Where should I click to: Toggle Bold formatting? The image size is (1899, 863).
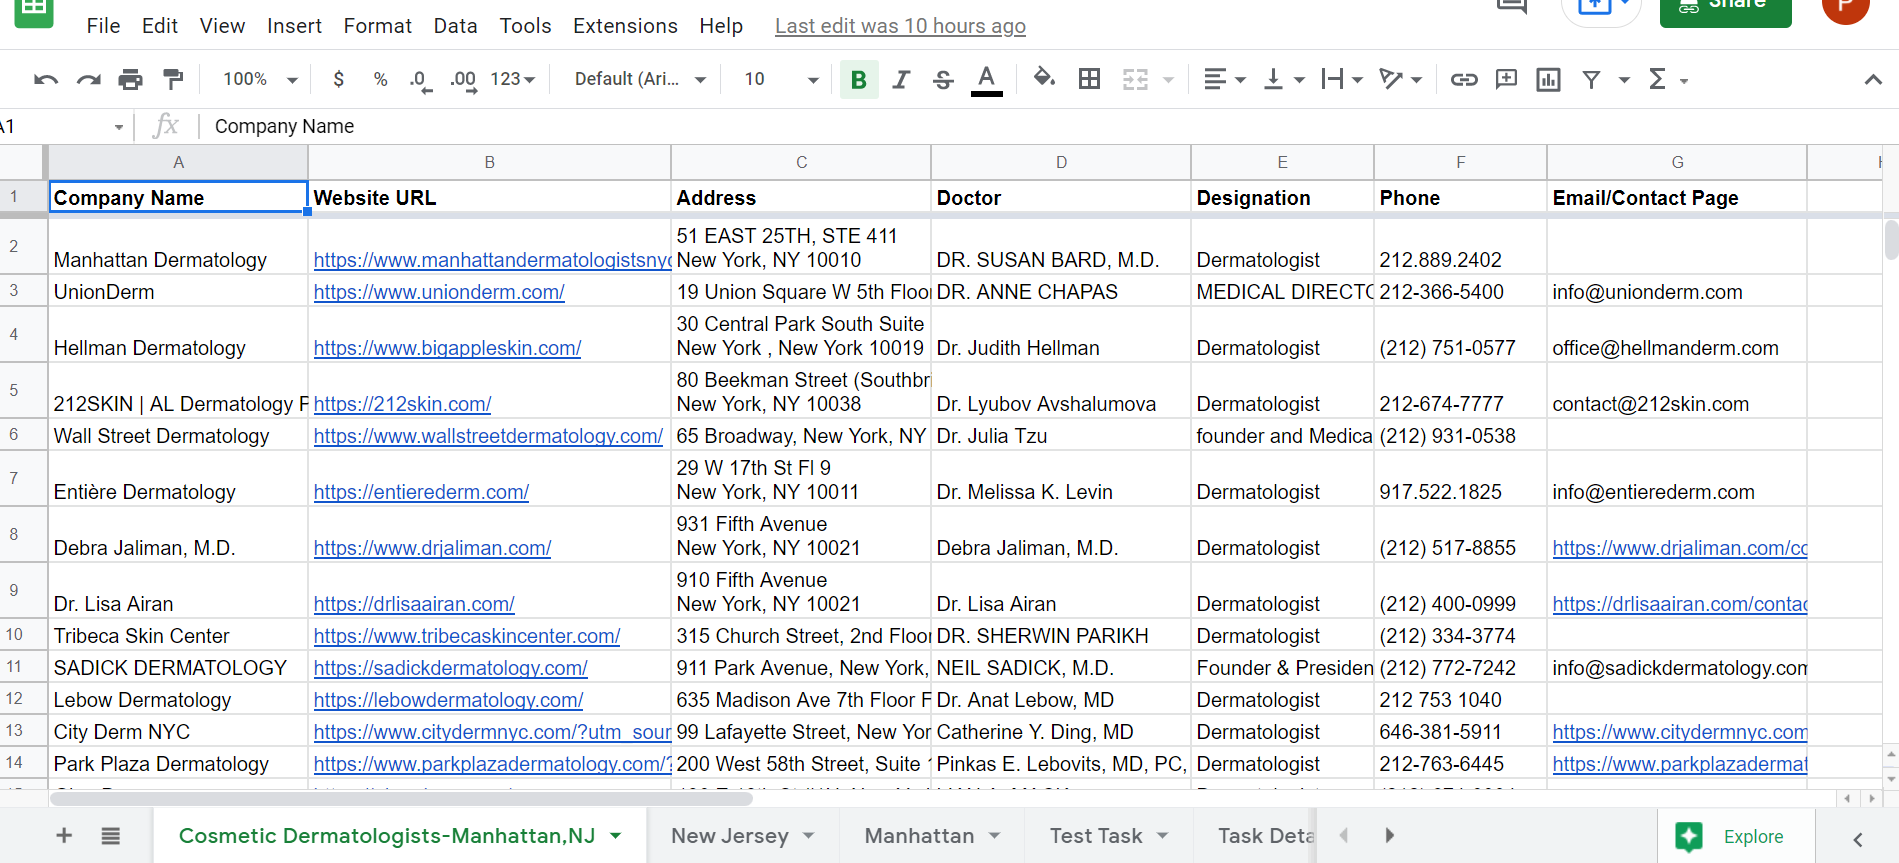[858, 79]
